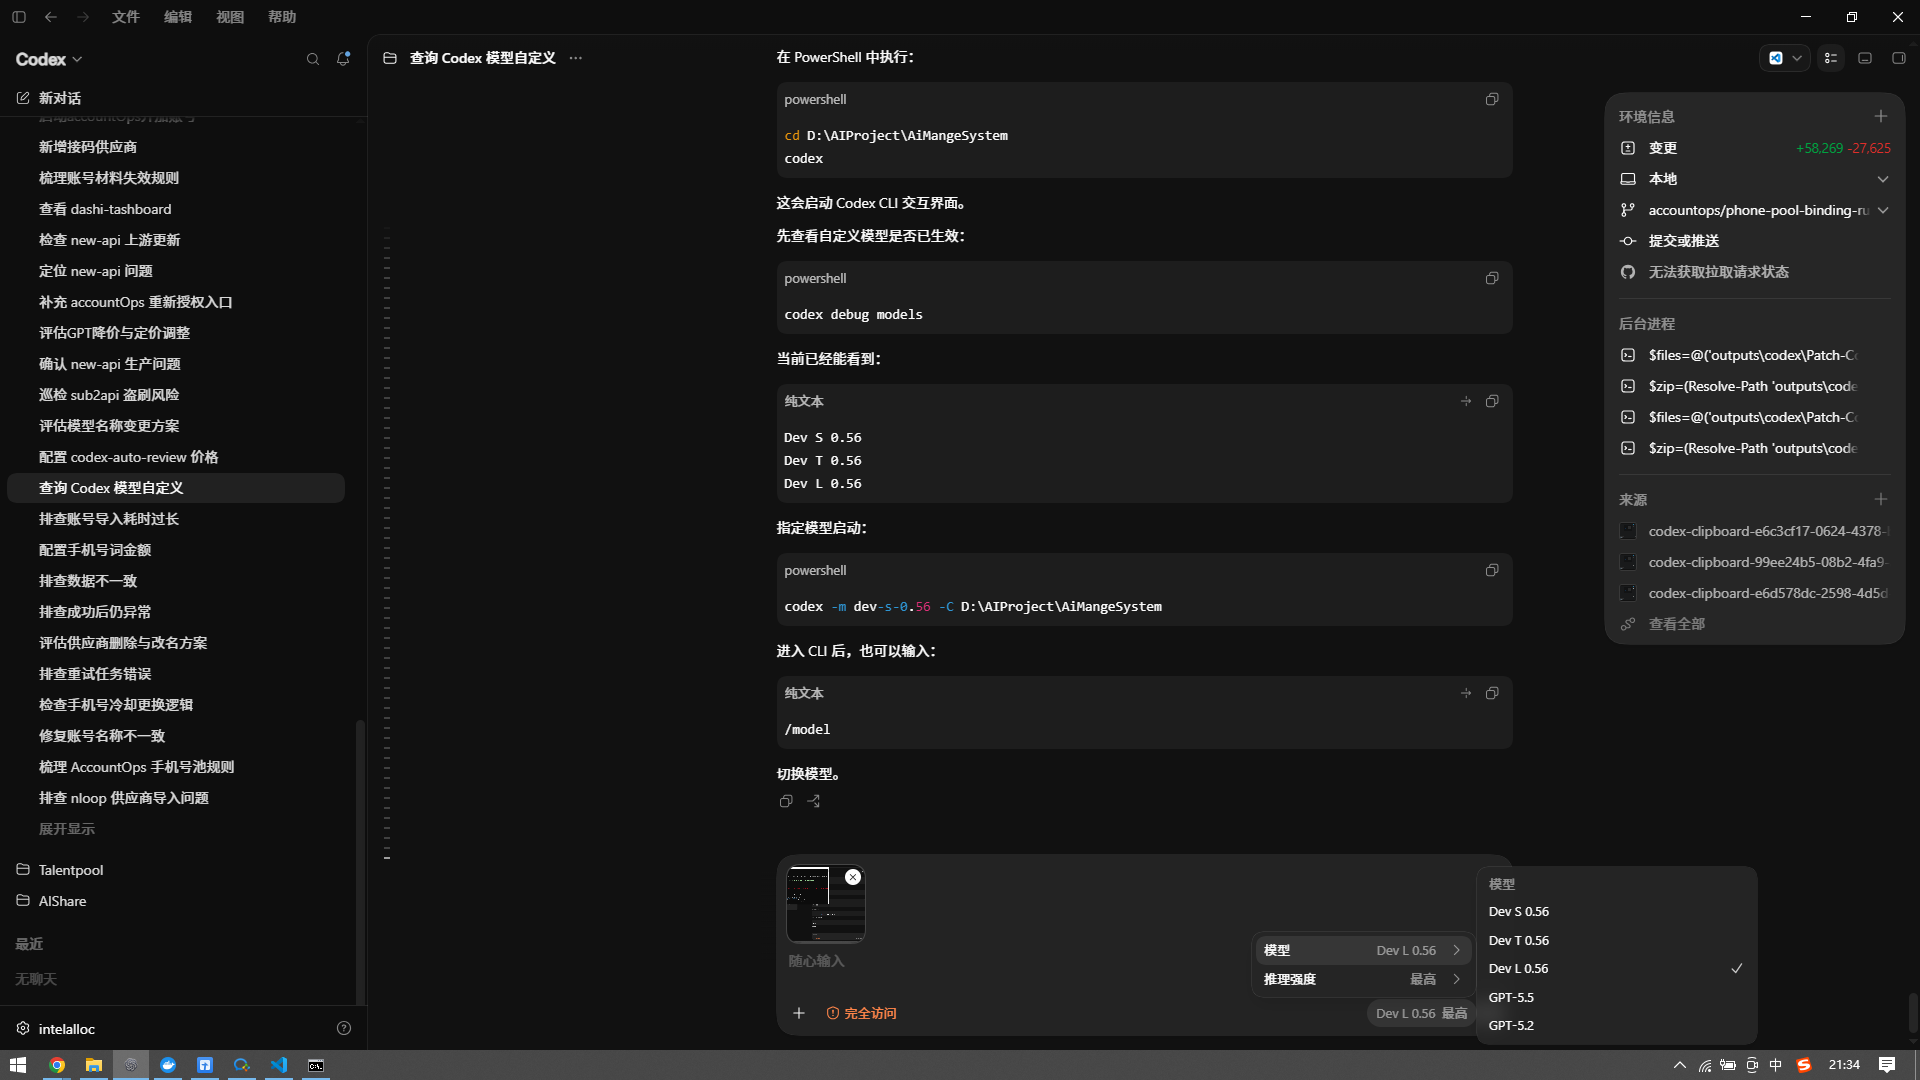Add an attachment with the plus icon
The height and width of the screenshot is (1080, 1920).
pyautogui.click(x=799, y=1013)
